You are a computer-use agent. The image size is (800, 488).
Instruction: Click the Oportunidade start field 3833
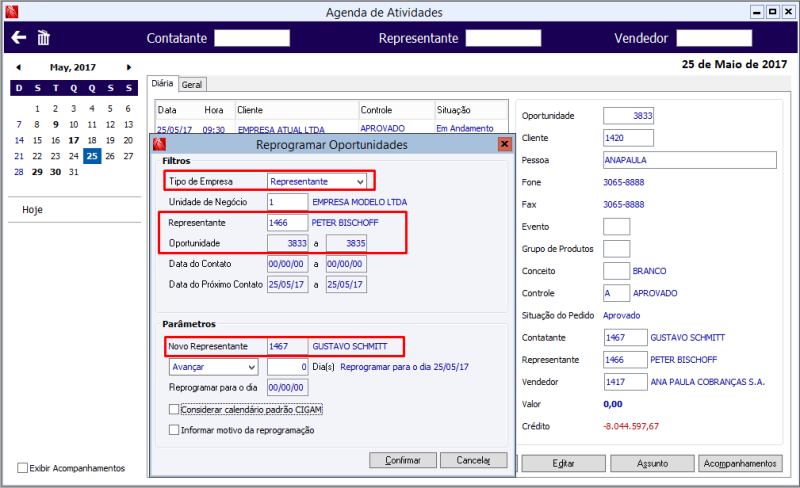click(288, 243)
